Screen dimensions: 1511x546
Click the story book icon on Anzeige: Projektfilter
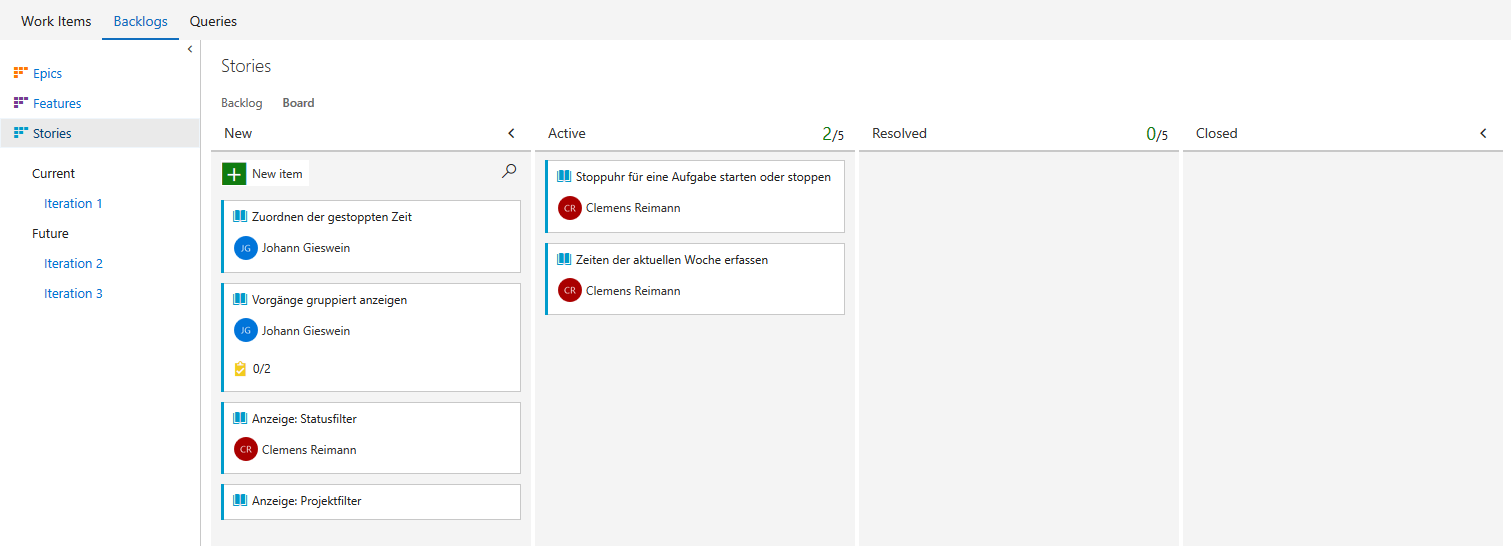(240, 501)
